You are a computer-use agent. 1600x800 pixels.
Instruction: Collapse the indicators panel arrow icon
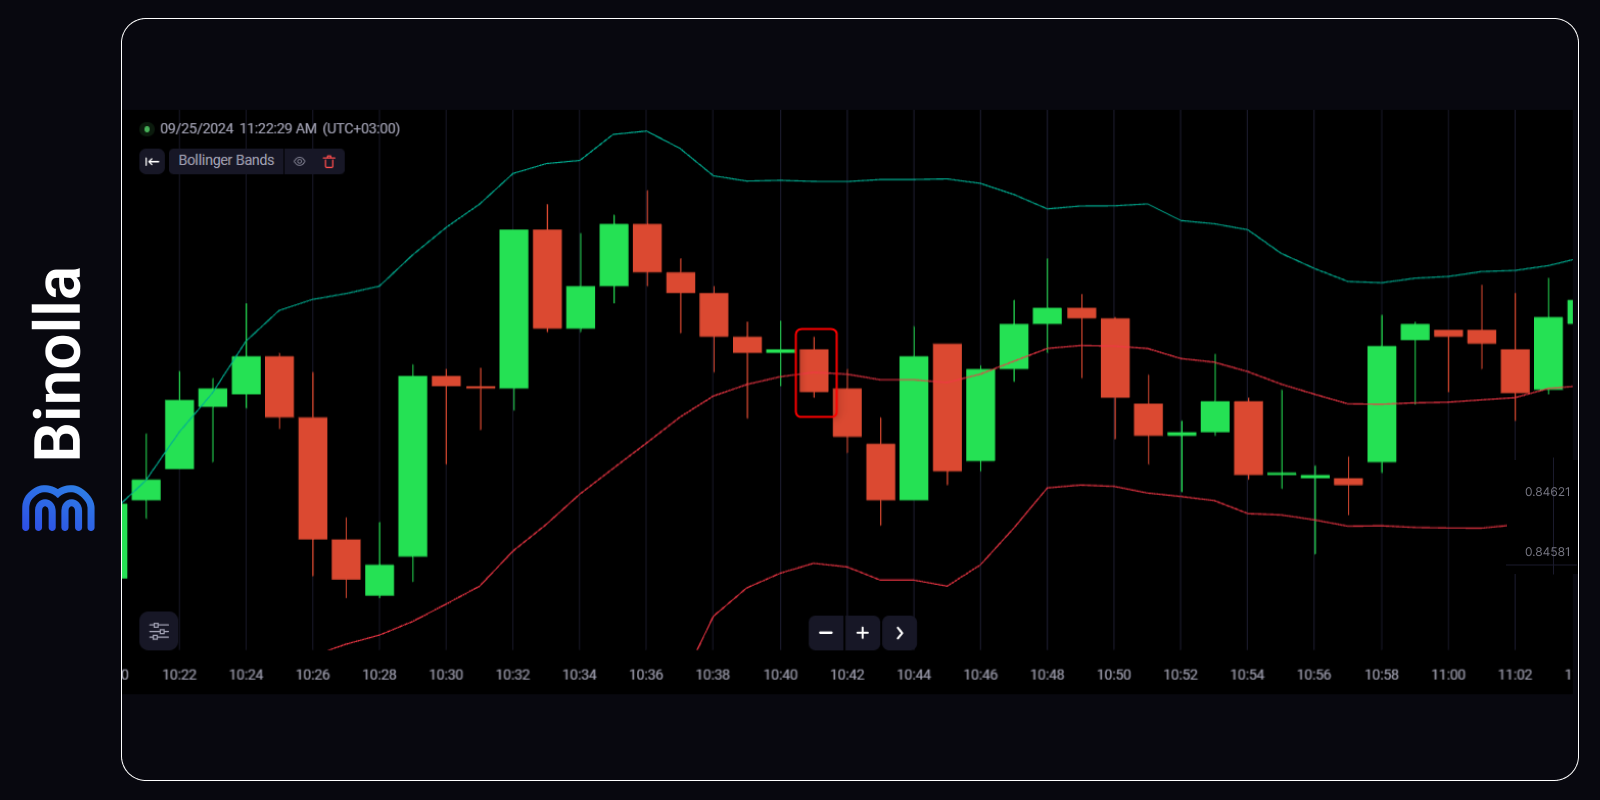tap(152, 161)
